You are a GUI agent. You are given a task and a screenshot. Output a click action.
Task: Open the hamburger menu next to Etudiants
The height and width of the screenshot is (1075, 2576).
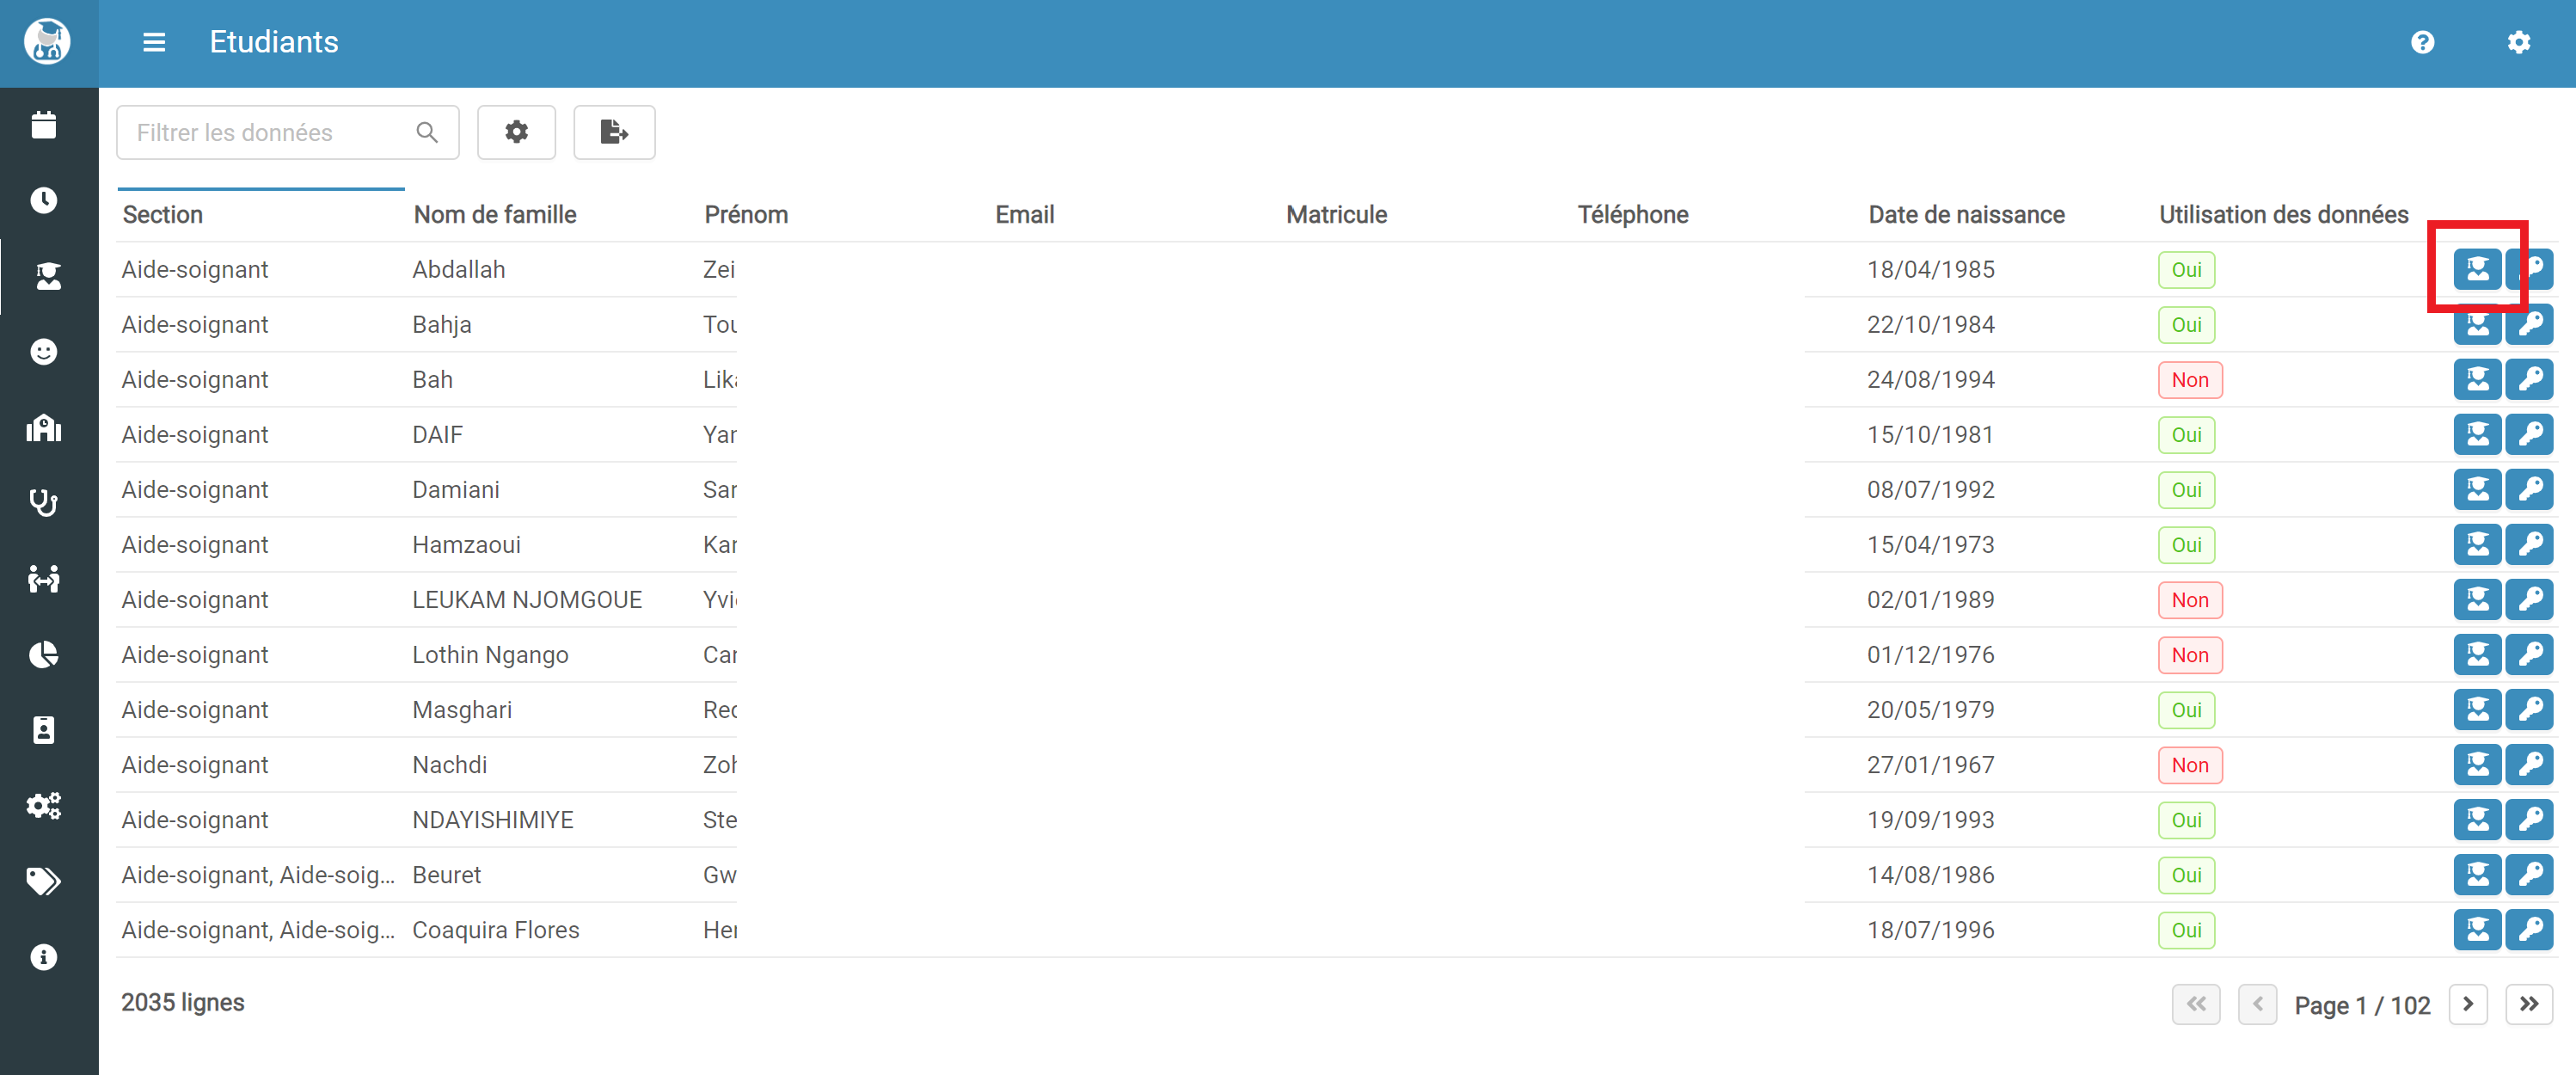tap(154, 42)
